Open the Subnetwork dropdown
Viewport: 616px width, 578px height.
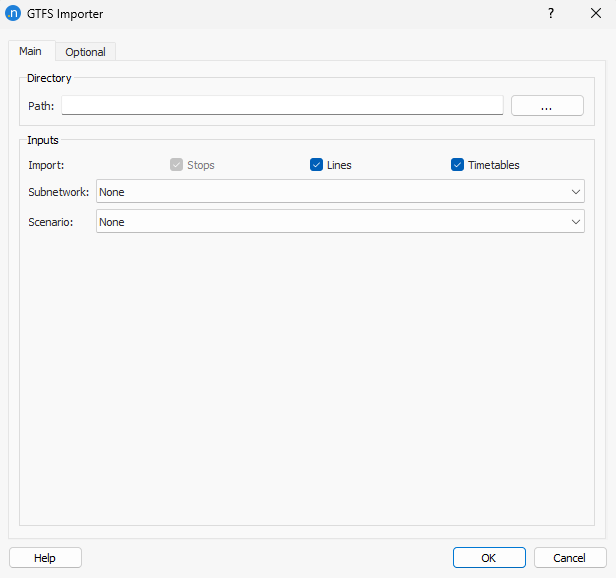pyautogui.click(x=340, y=191)
